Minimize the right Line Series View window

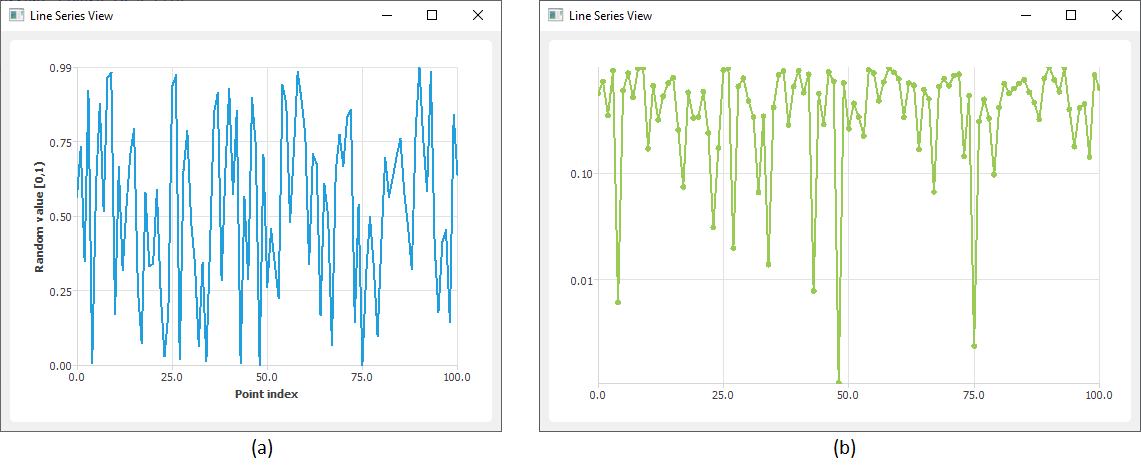[x=1026, y=15]
